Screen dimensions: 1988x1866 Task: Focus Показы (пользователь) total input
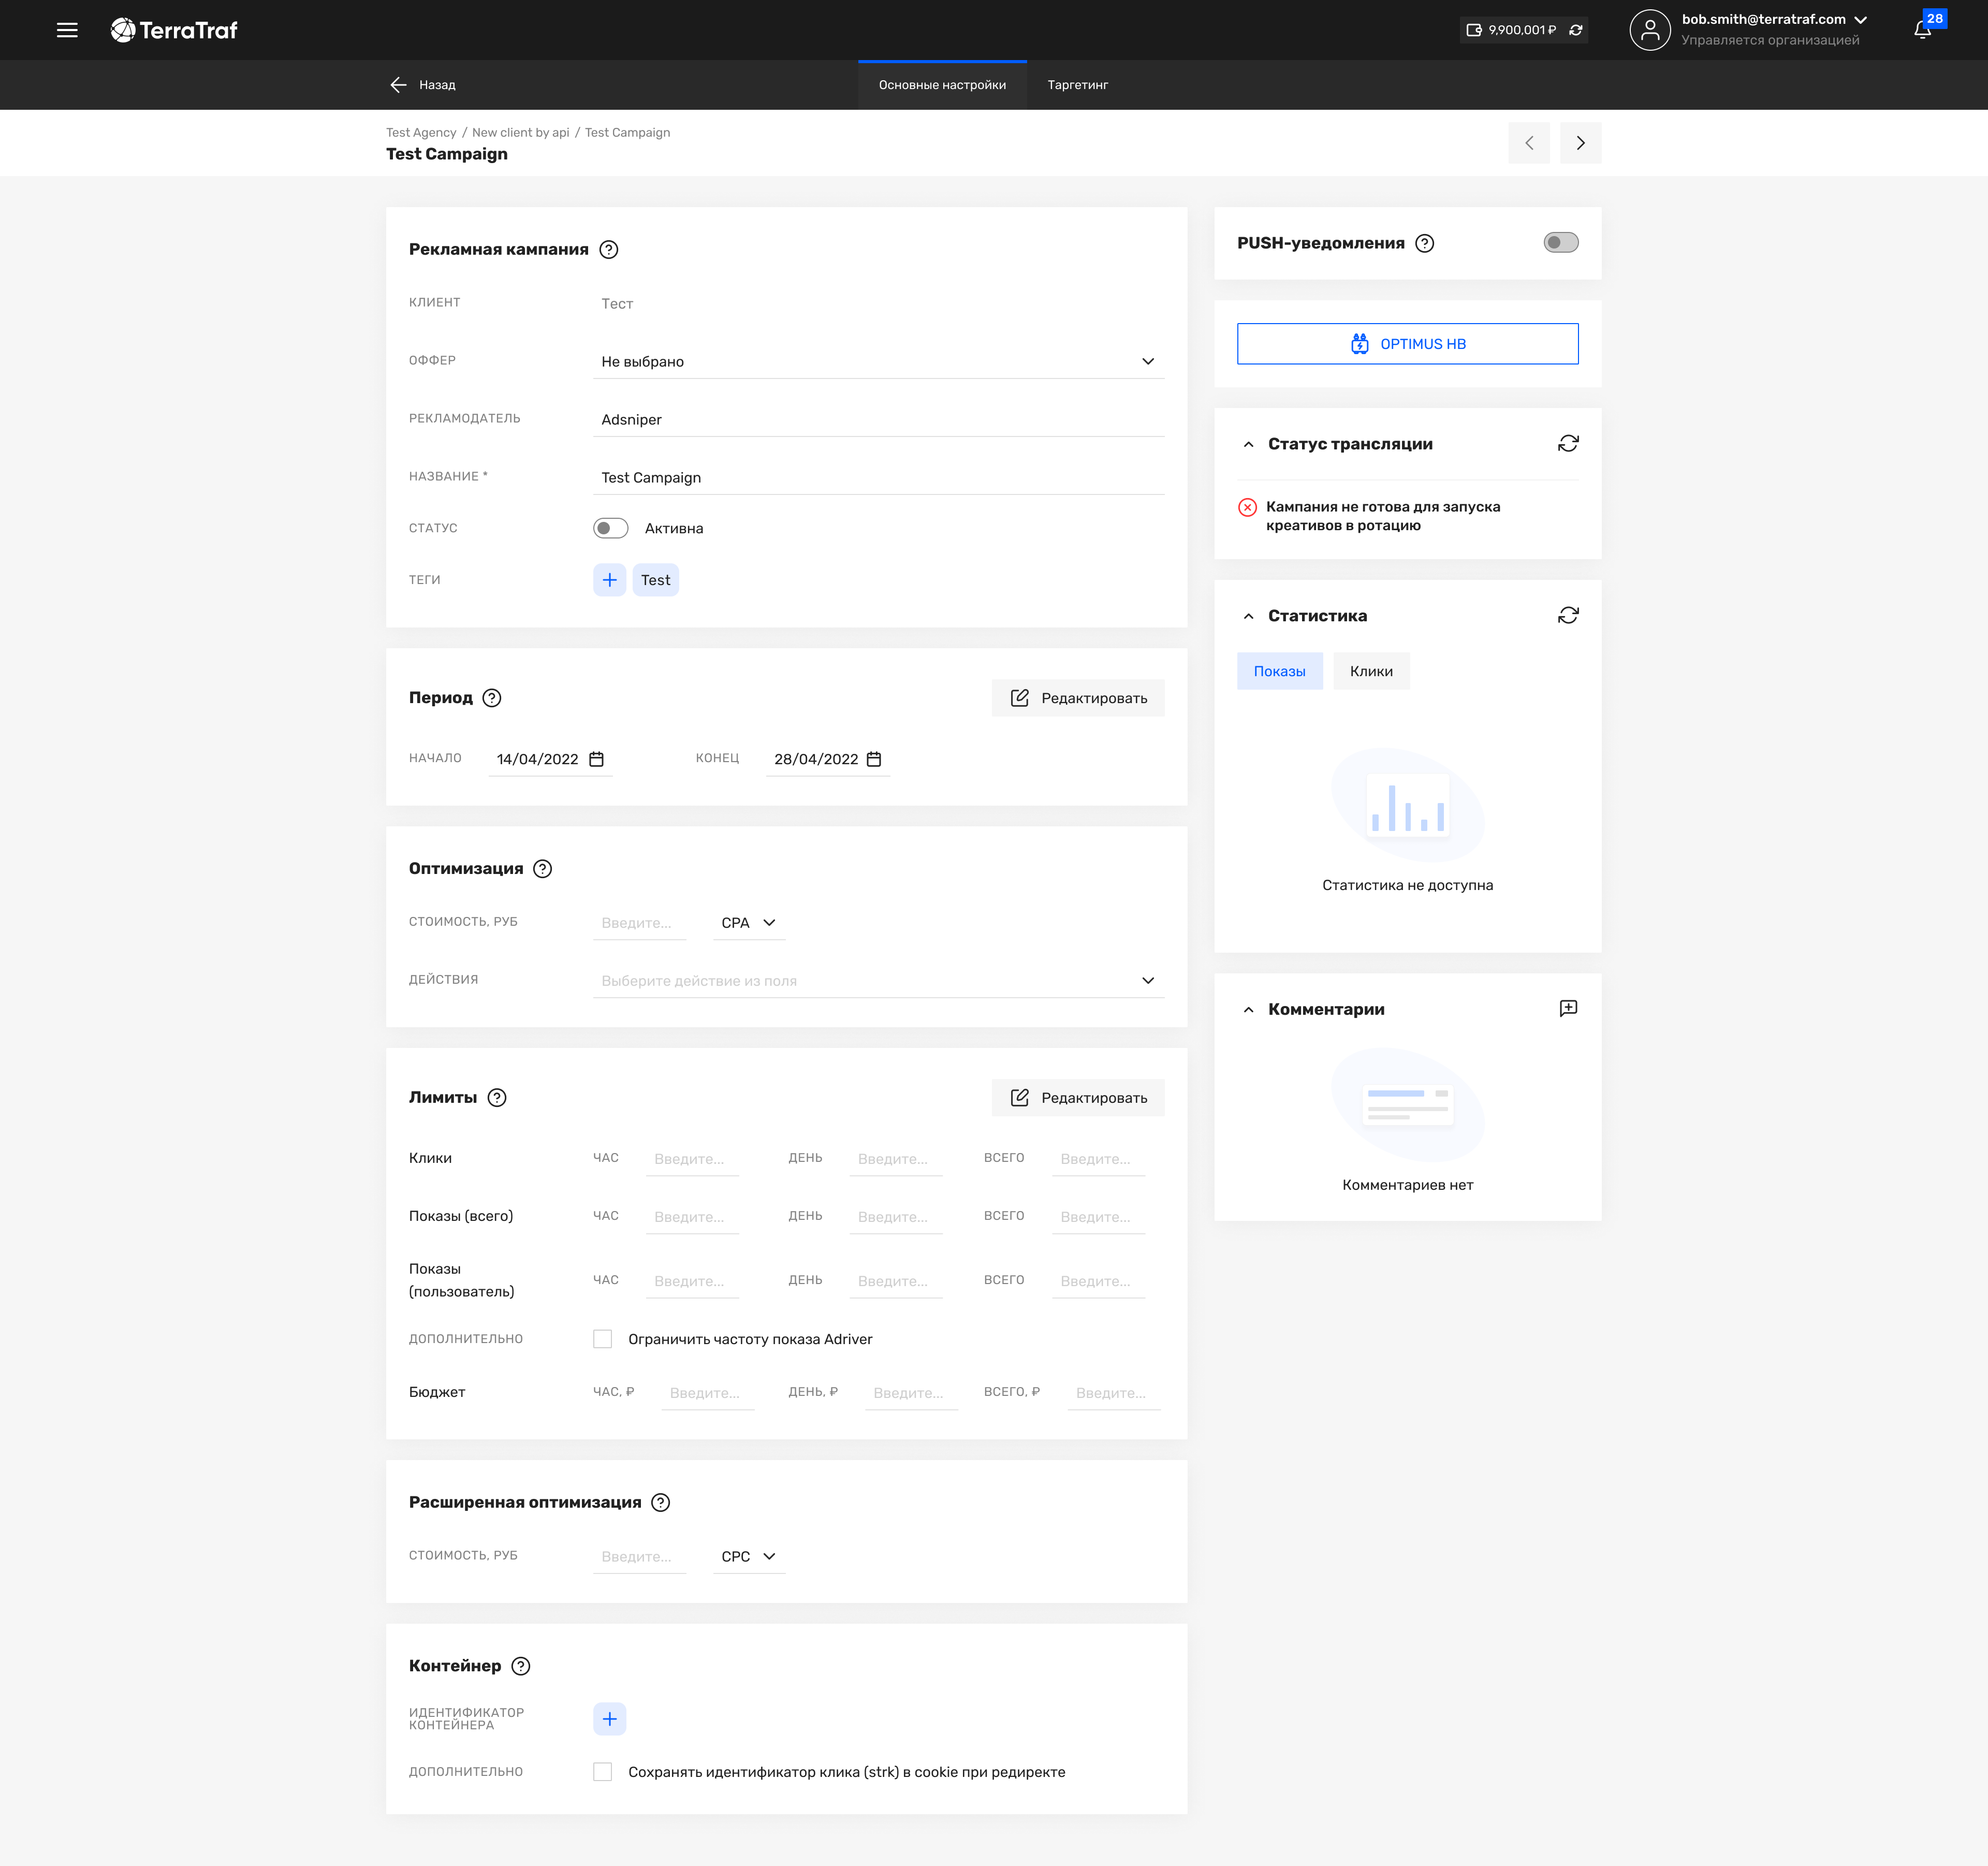pyautogui.click(x=1098, y=1281)
